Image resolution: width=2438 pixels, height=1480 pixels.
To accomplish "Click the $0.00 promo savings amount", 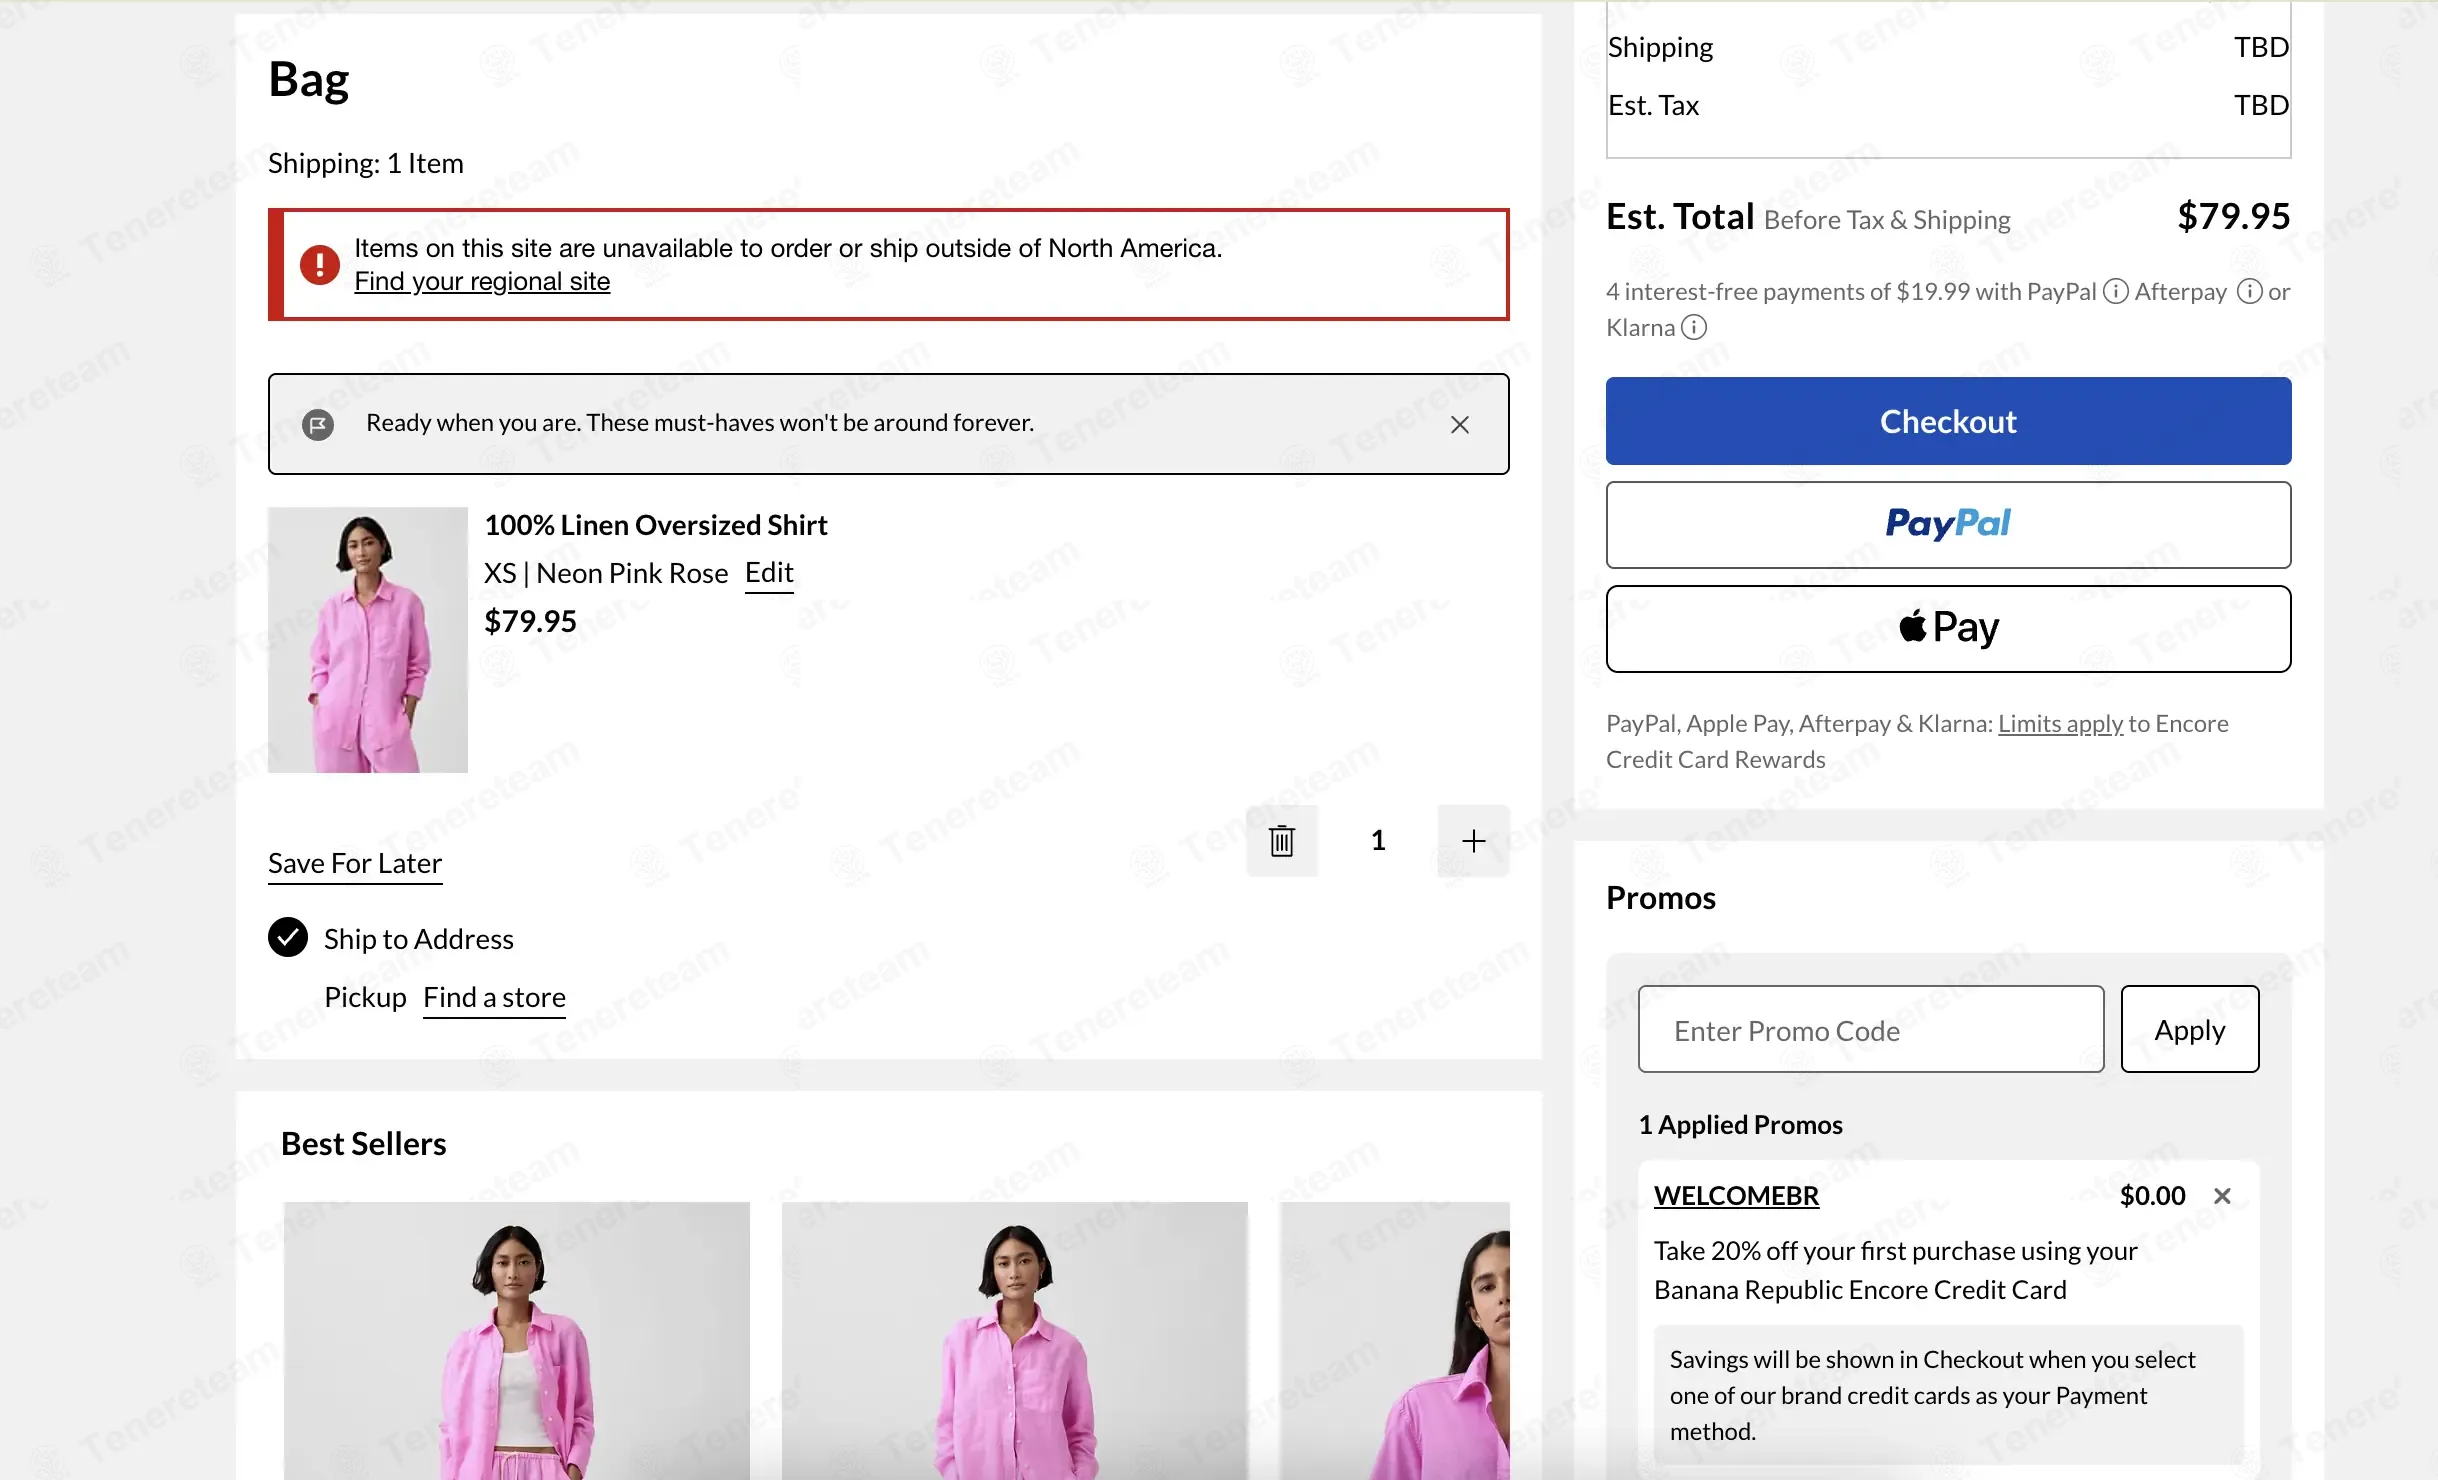I will pyautogui.click(x=2152, y=1196).
